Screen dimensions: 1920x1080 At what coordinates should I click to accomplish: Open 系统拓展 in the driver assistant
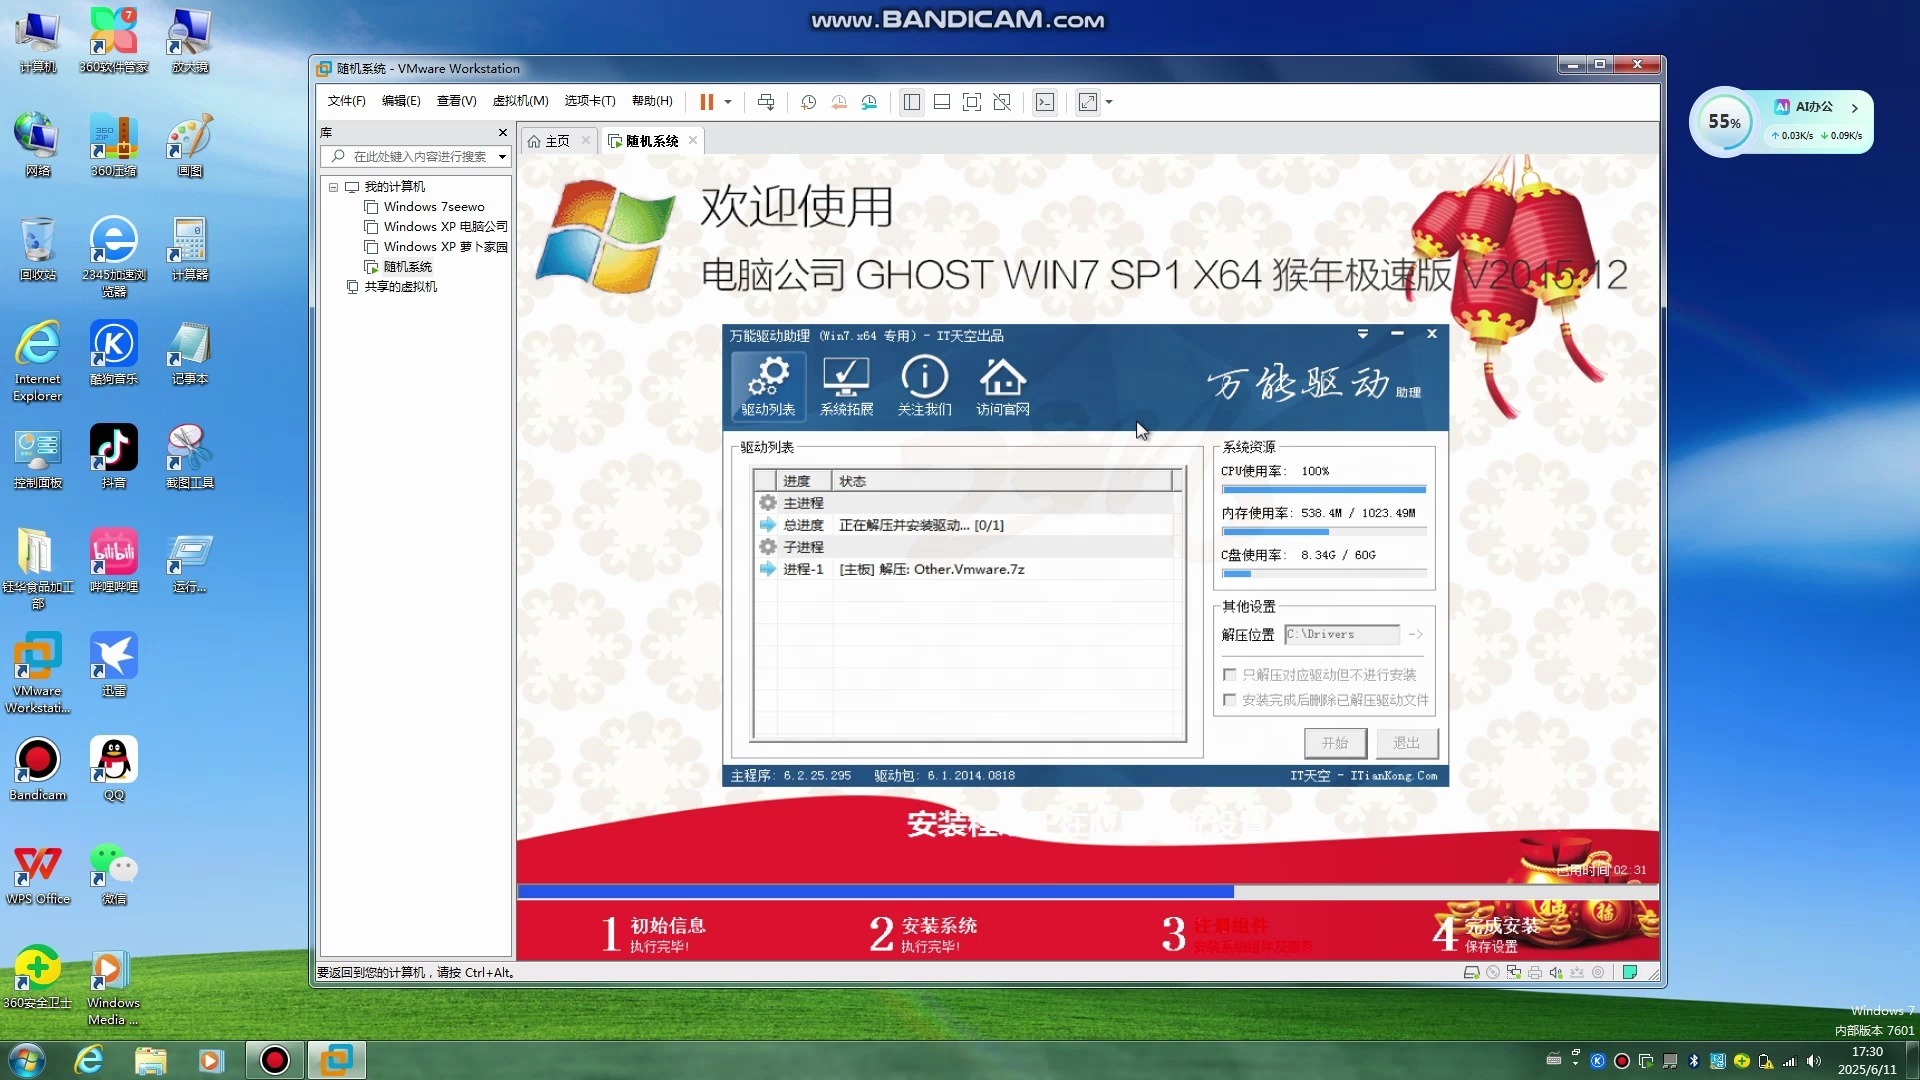click(846, 386)
